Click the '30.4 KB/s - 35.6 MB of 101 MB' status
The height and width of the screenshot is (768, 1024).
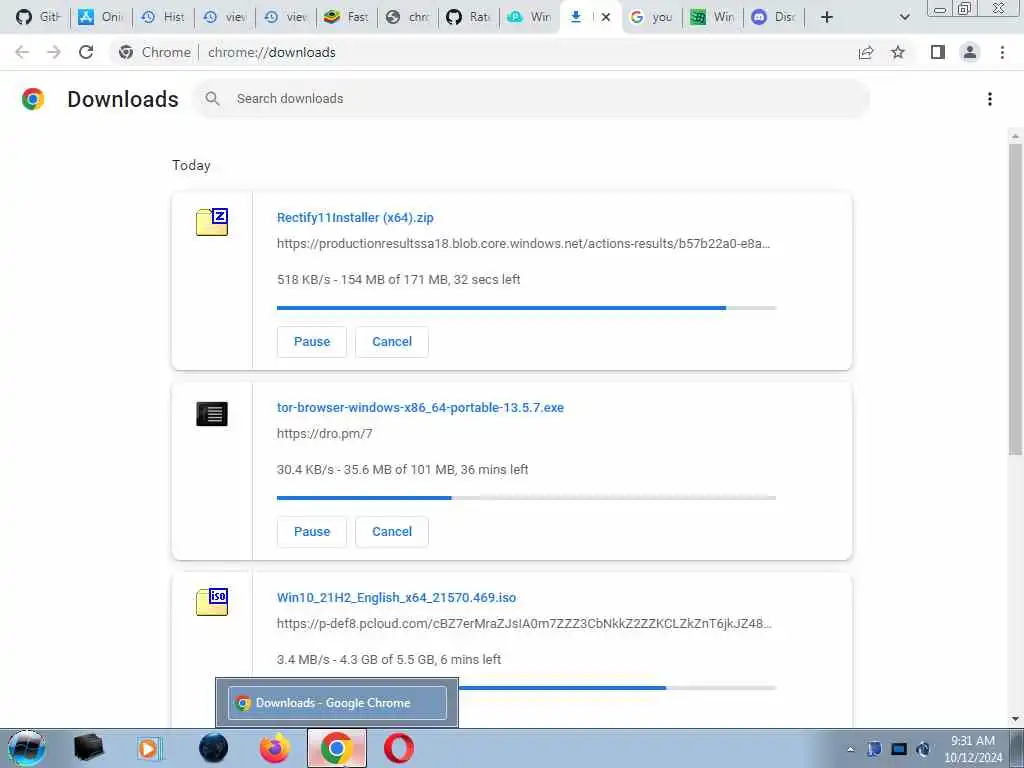402,470
